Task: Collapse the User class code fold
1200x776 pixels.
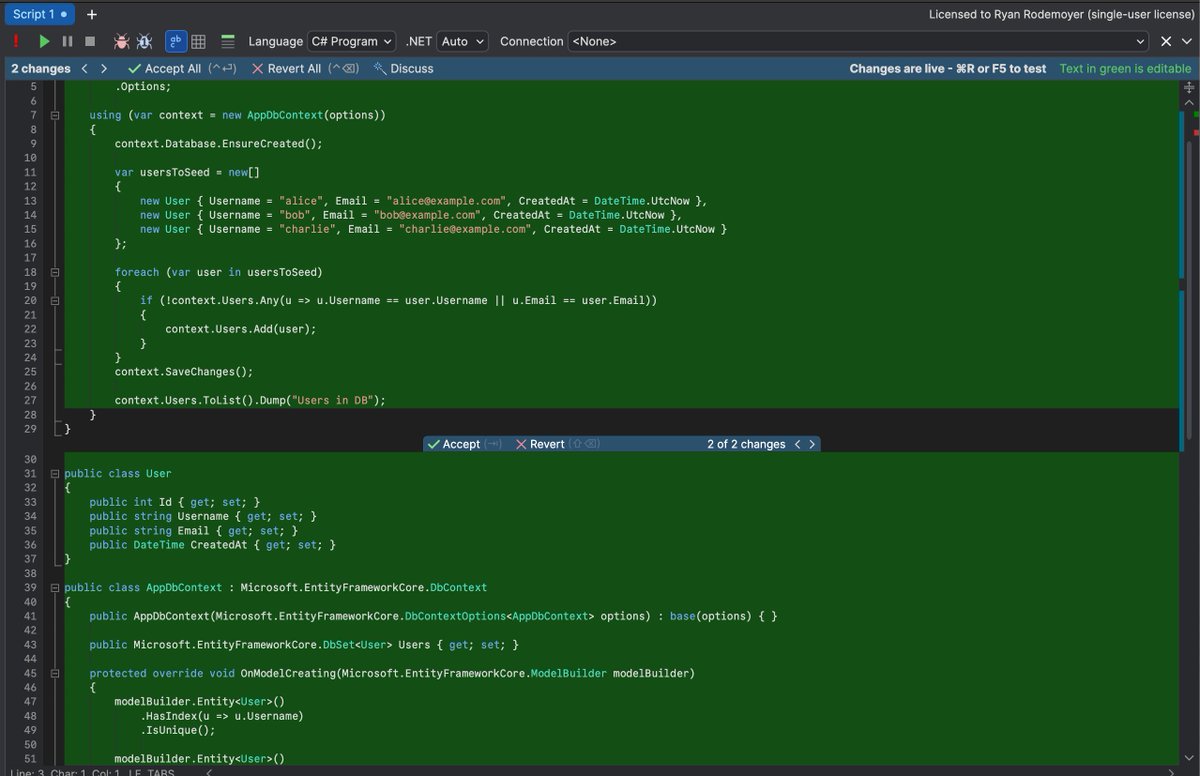Action: [x=54, y=473]
